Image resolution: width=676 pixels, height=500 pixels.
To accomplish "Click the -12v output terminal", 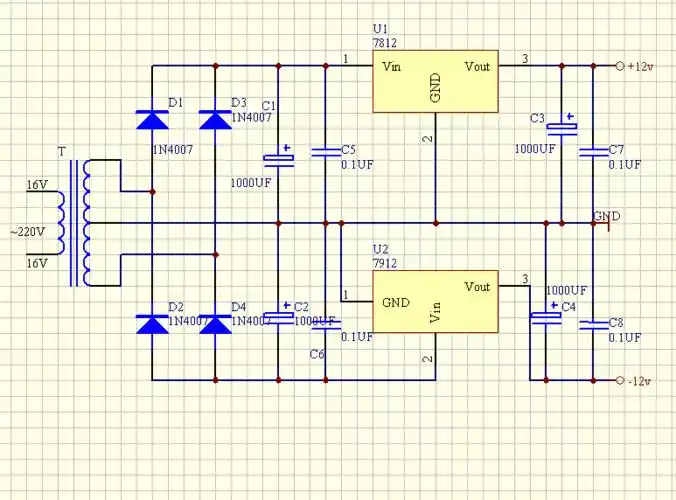I will coord(620,381).
